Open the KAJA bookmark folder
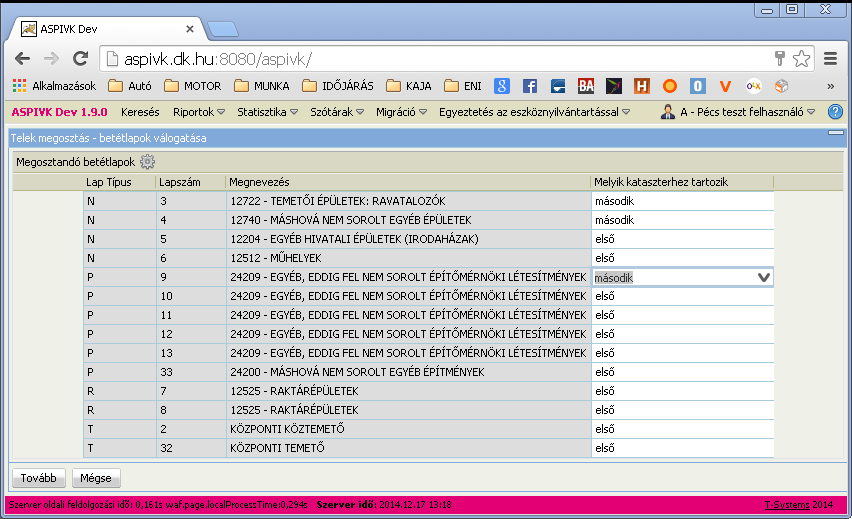Image resolution: width=852 pixels, height=519 pixels. pos(409,86)
